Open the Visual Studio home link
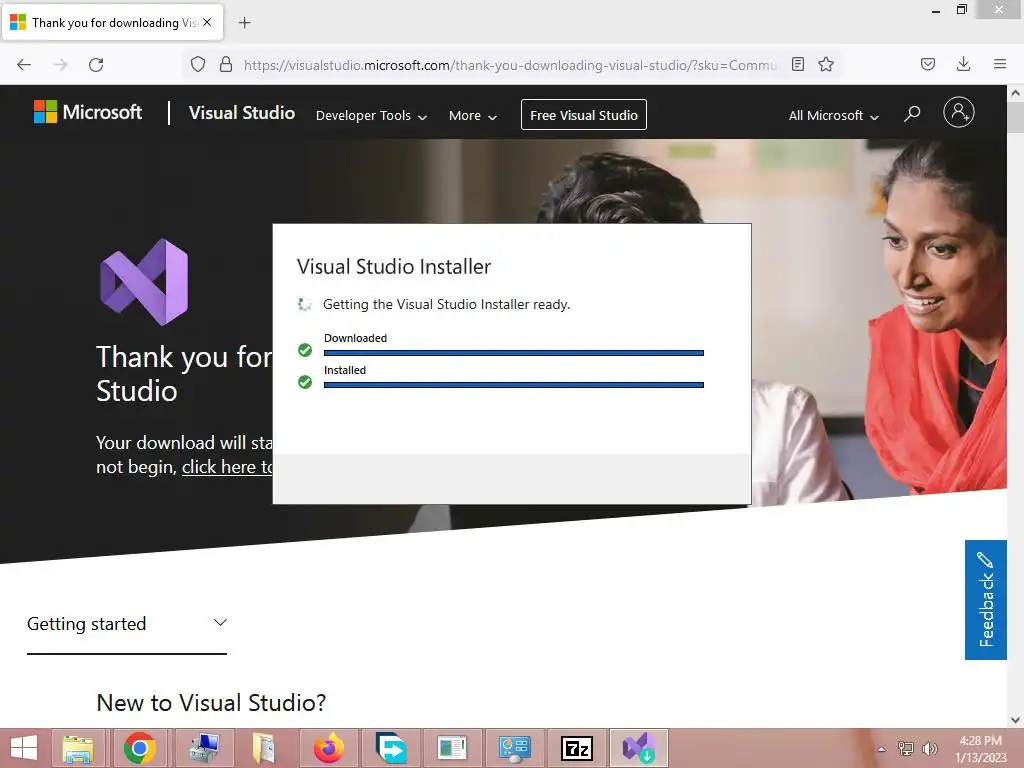This screenshot has height=768, width=1024. (x=242, y=113)
